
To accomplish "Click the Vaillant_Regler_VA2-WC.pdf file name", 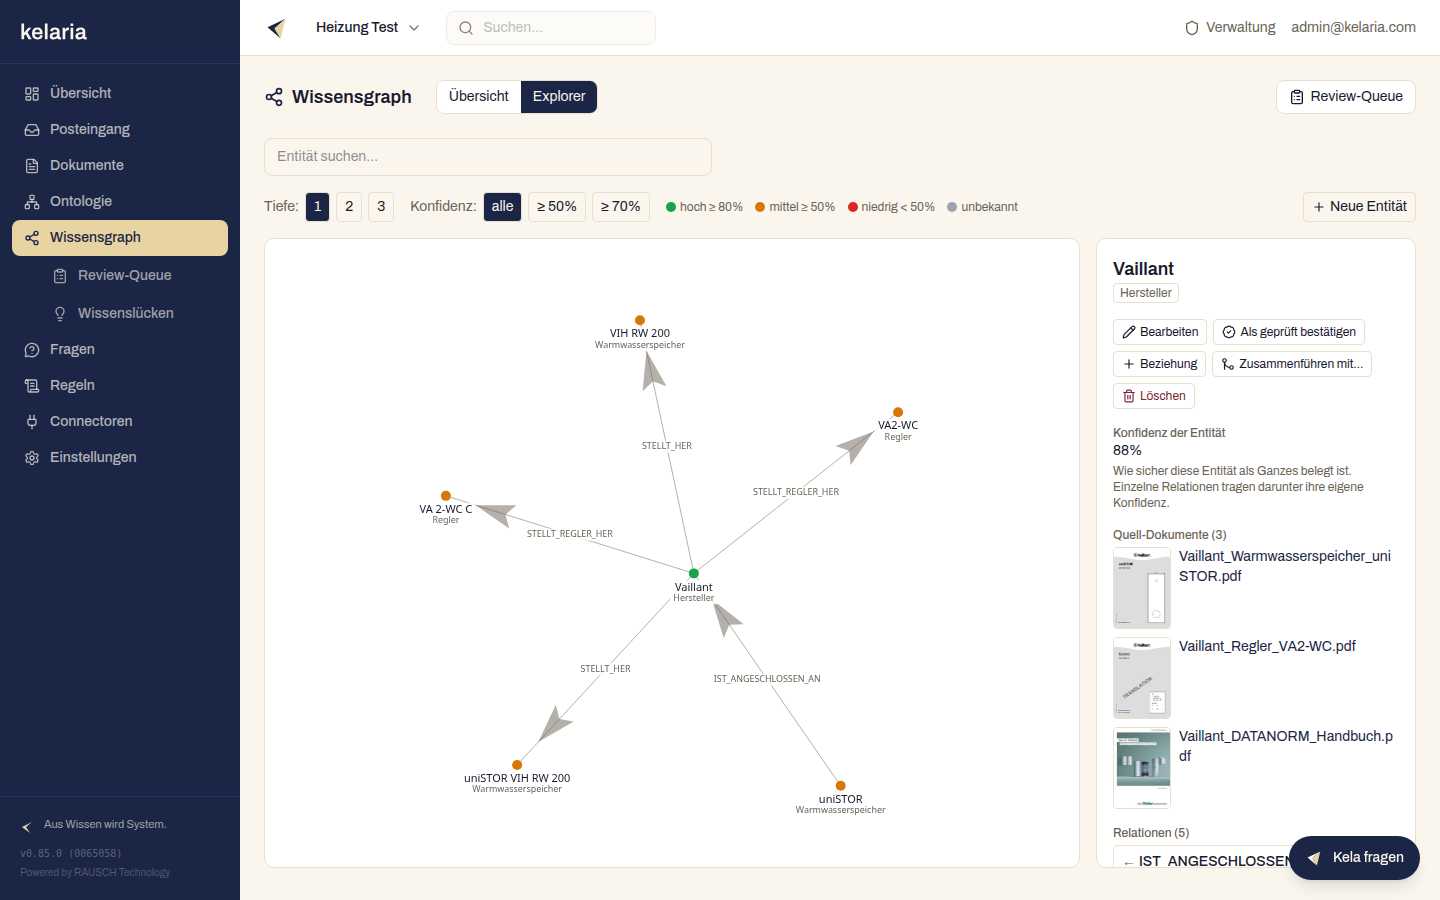I will pyautogui.click(x=1267, y=646).
